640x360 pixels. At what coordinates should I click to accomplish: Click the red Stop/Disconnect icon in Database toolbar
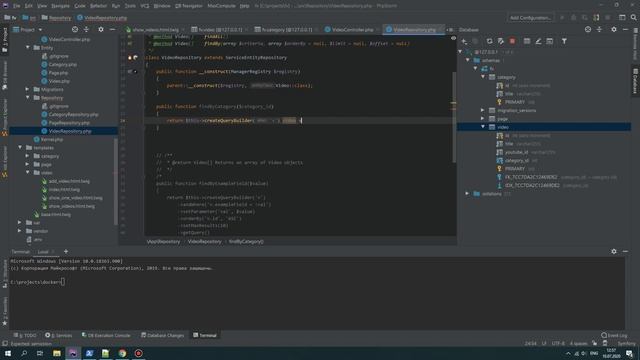click(x=512, y=41)
